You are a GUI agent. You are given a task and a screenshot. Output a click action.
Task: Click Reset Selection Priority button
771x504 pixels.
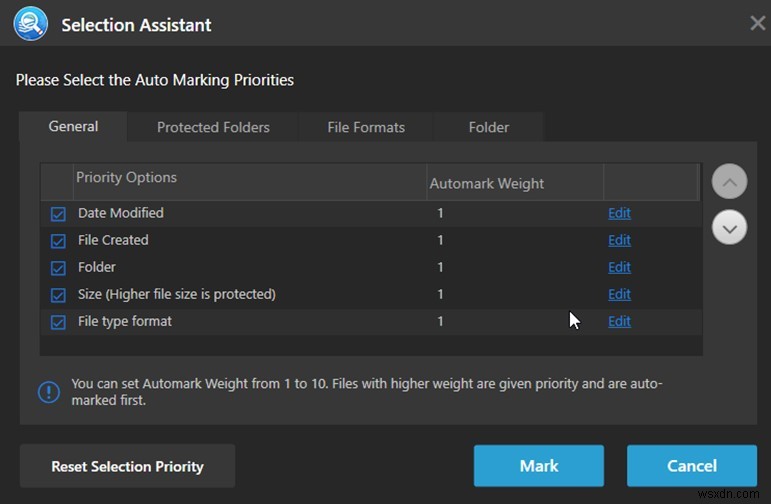click(127, 466)
